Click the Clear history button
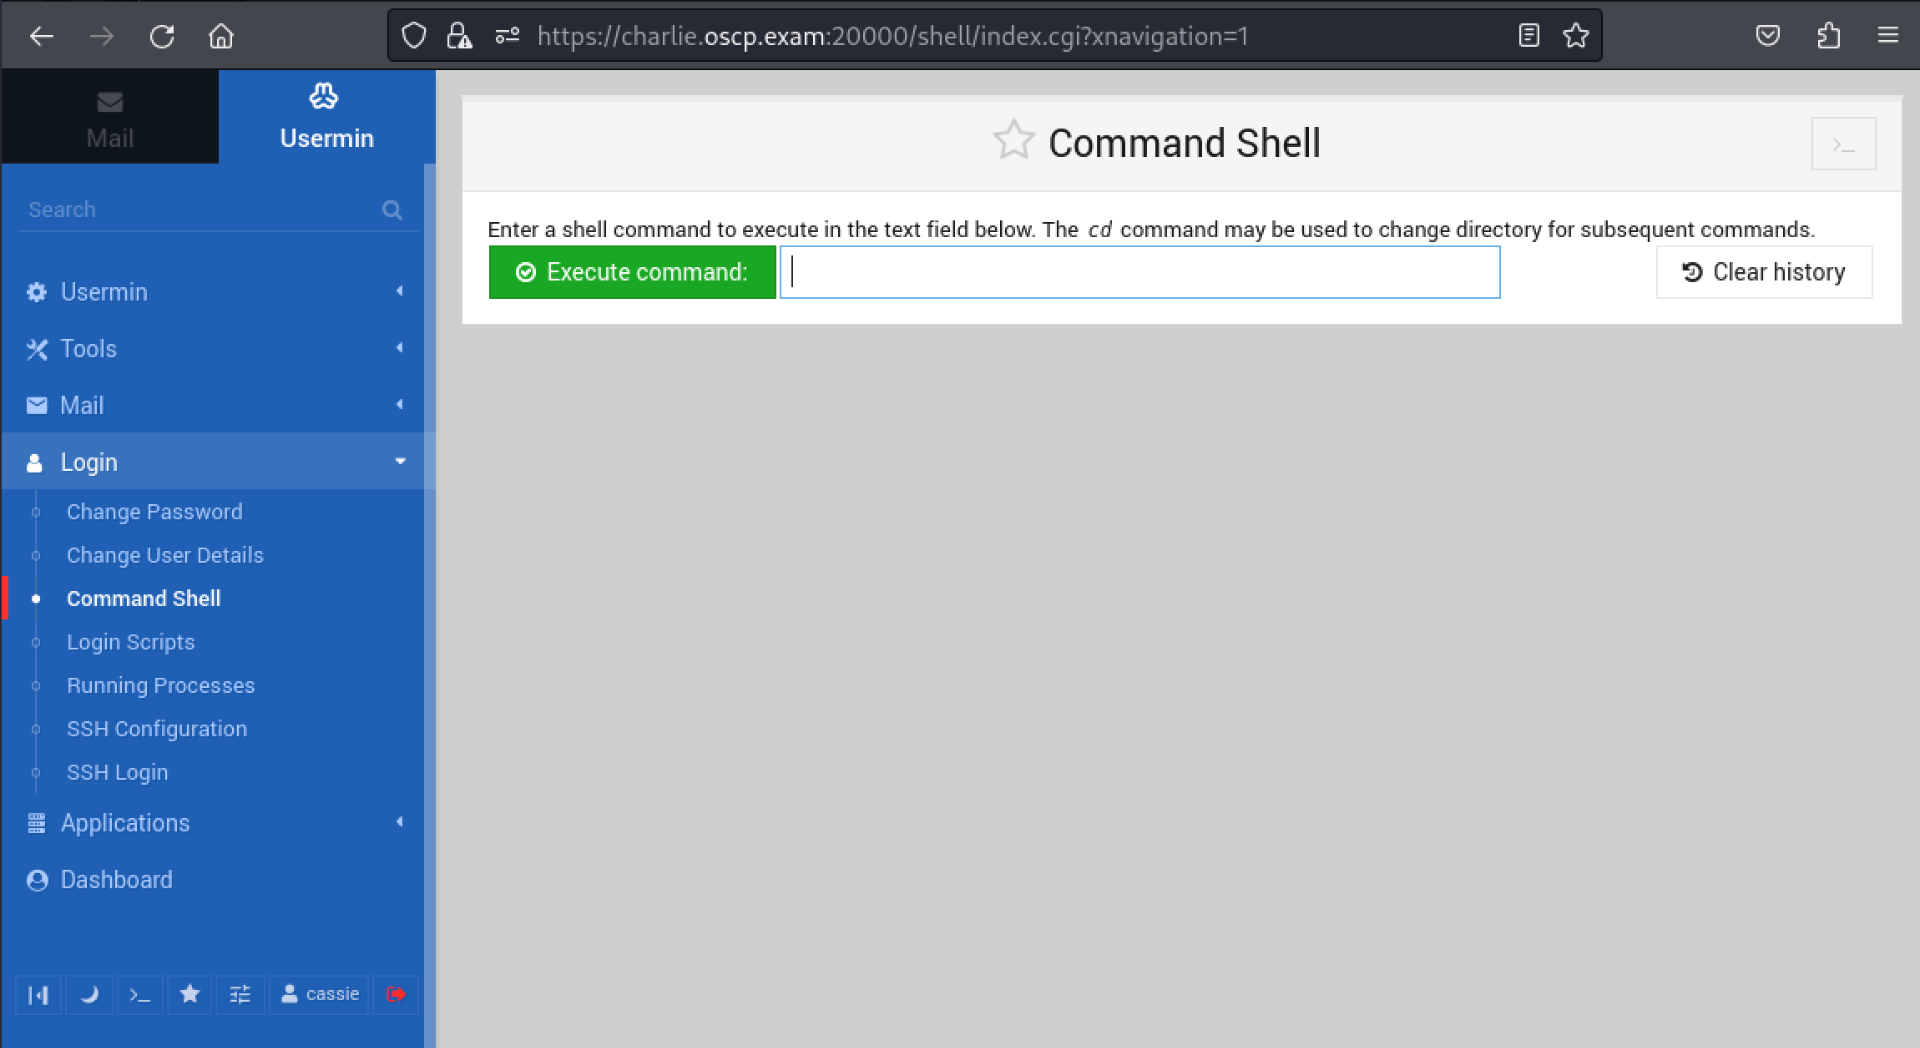1920x1048 pixels. tap(1764, 272)
